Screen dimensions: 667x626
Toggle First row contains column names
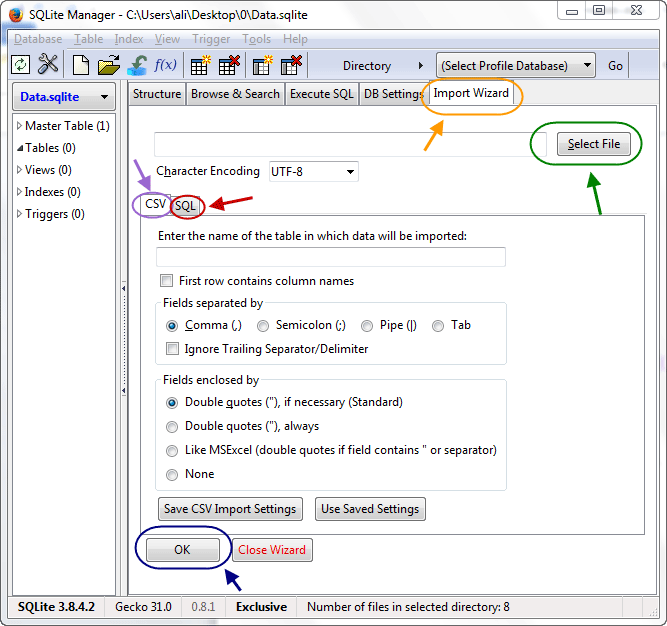[x=166, y=281]
